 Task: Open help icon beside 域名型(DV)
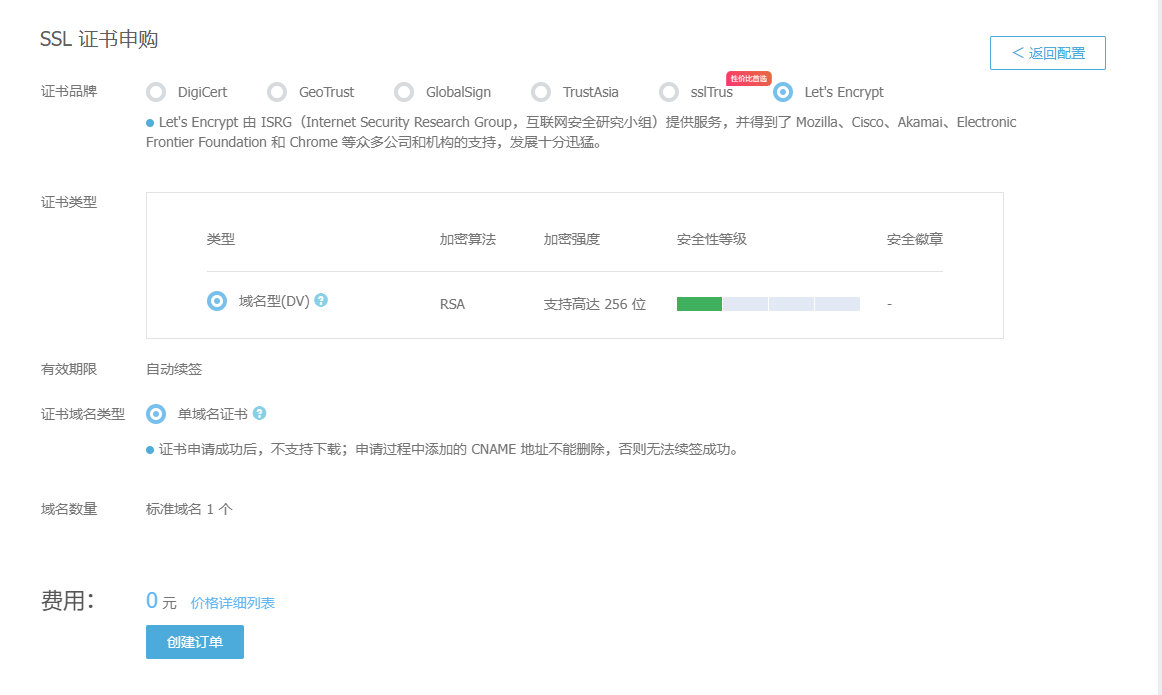[321, 300]
